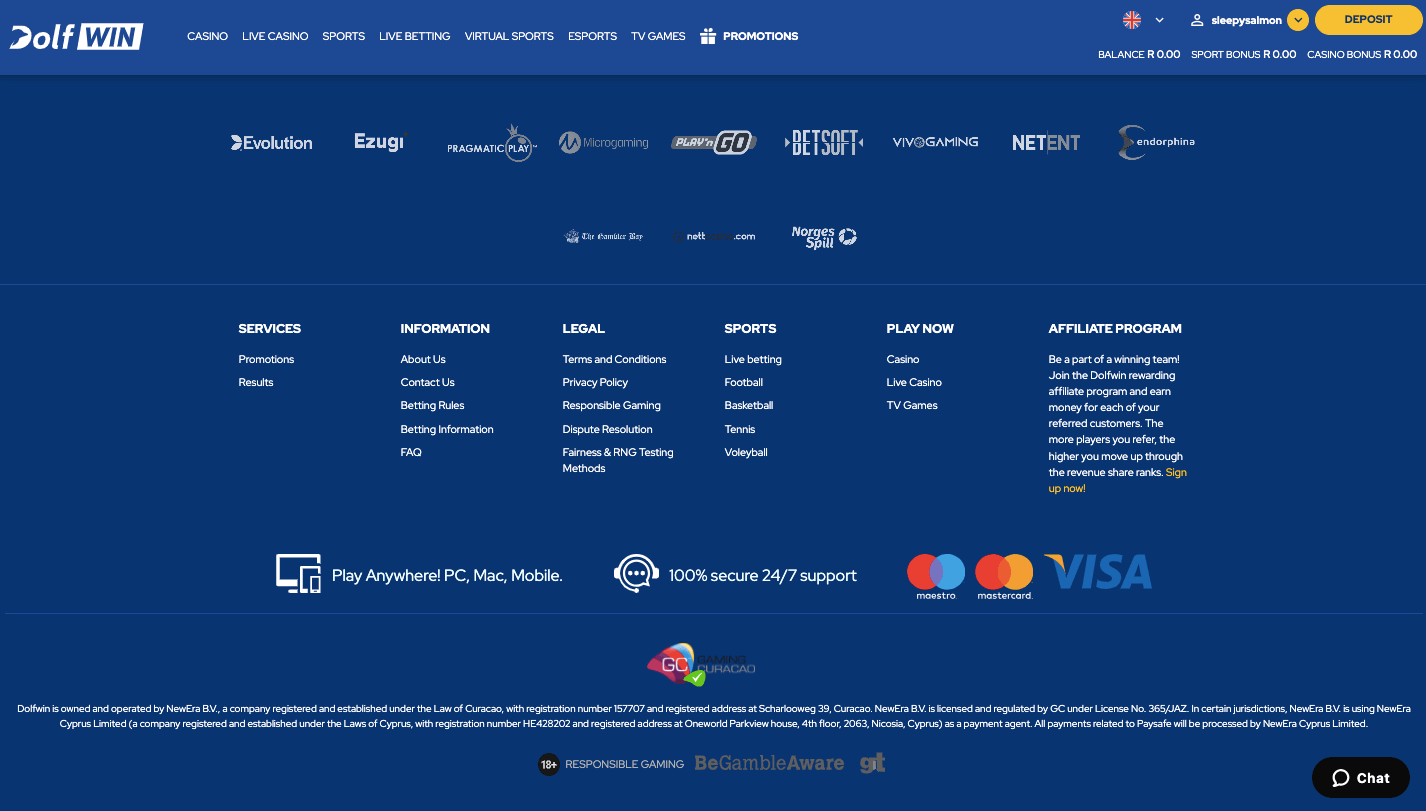This screenshot has width=1426, height=811.
Task: Open the Privacy Policy link
Action: point(595,382)
